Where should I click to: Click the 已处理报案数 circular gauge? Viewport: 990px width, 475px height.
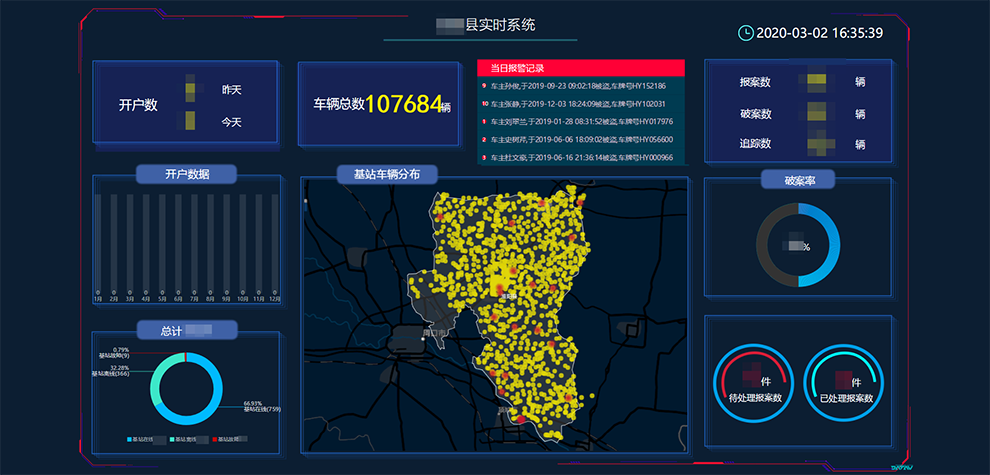tap(846, 384)
